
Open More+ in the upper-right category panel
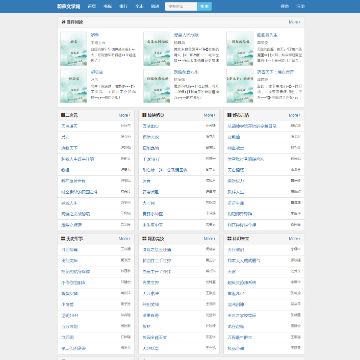coord(294,115)
